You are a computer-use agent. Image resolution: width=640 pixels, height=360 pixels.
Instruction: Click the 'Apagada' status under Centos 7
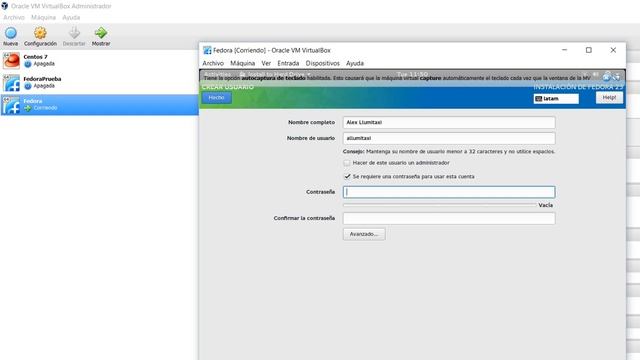pyautogui.click(x=44, y=64)
